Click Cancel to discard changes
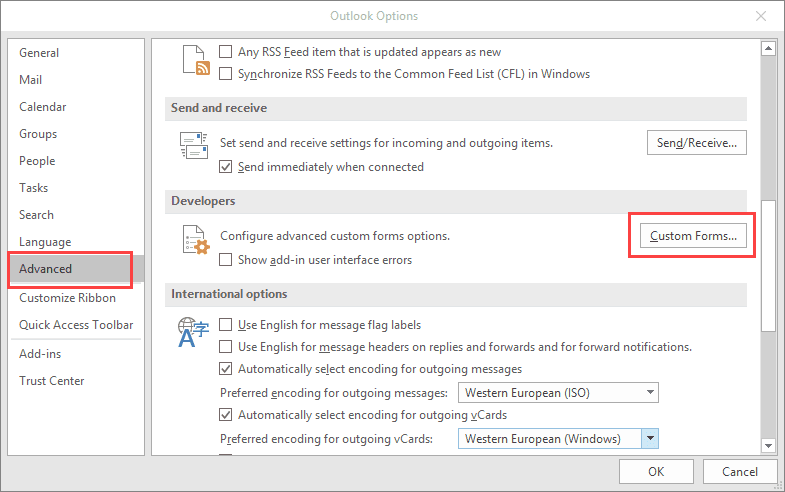This screenshot has width=785, height=492. (x=739, y=471)
